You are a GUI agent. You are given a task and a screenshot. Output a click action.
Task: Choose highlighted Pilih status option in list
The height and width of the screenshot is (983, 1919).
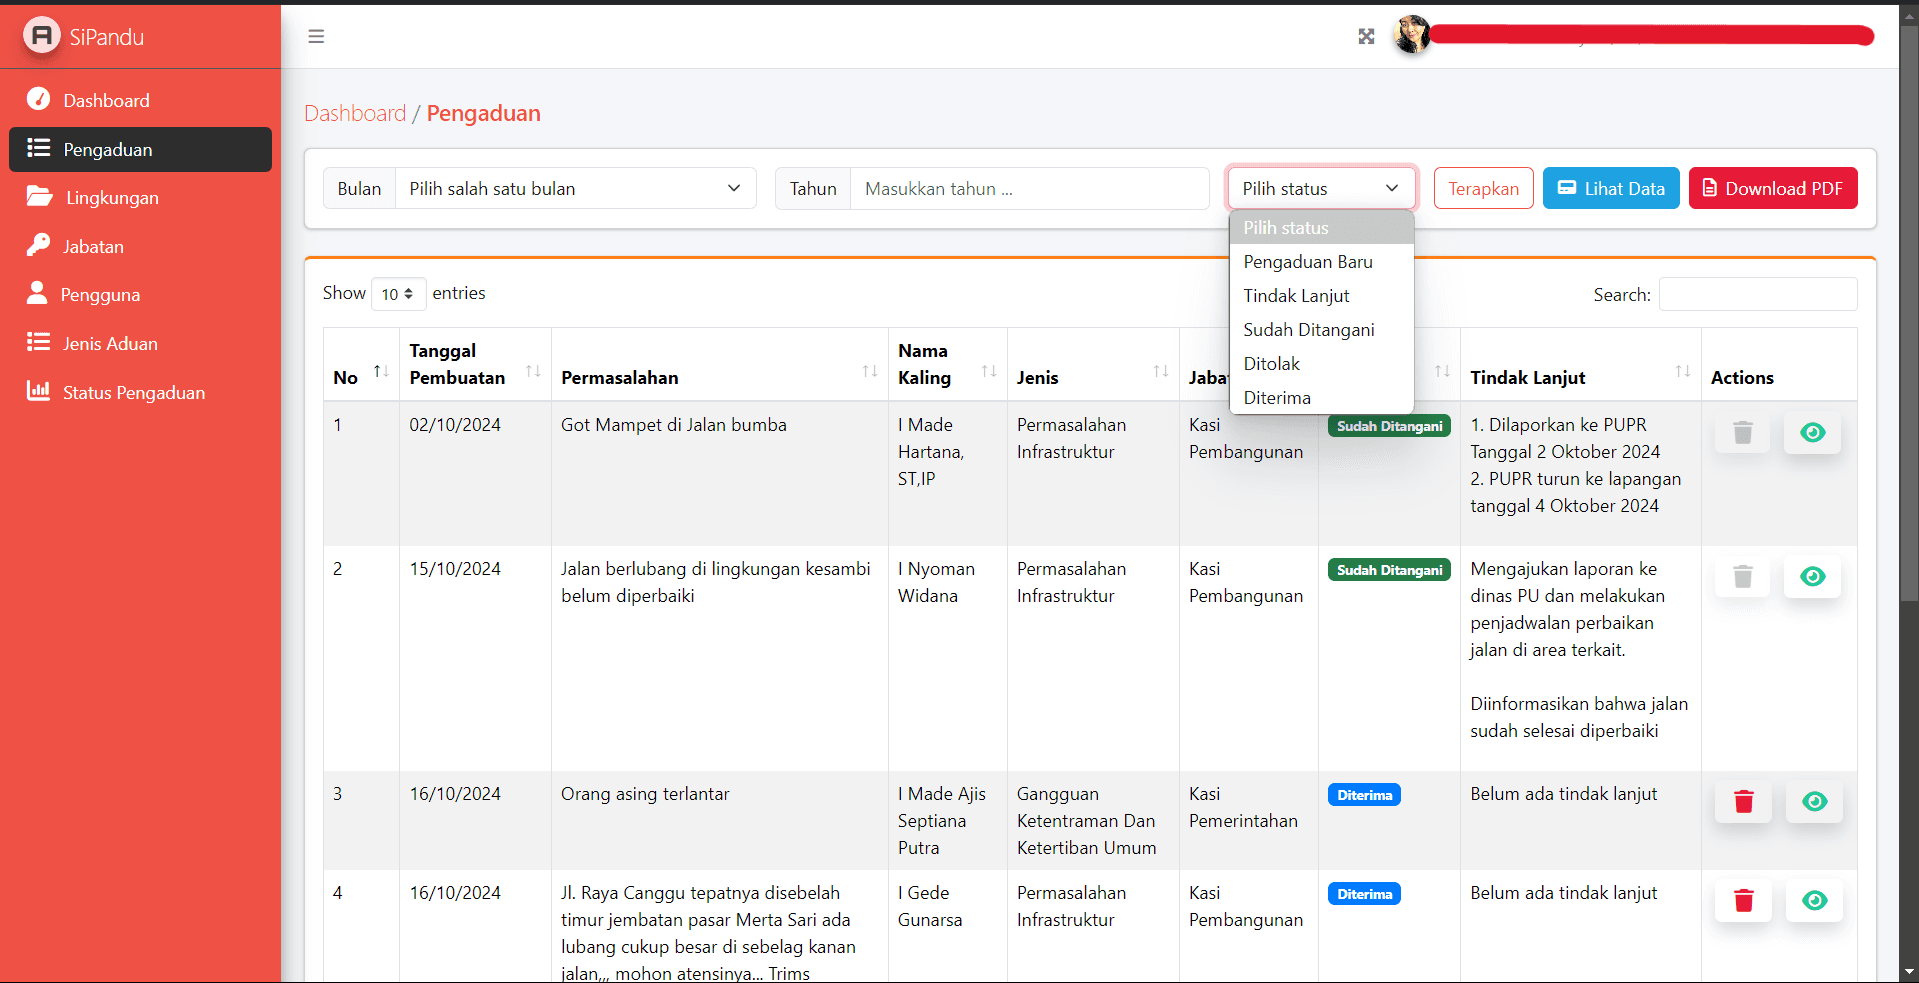tap(1321, 228)
